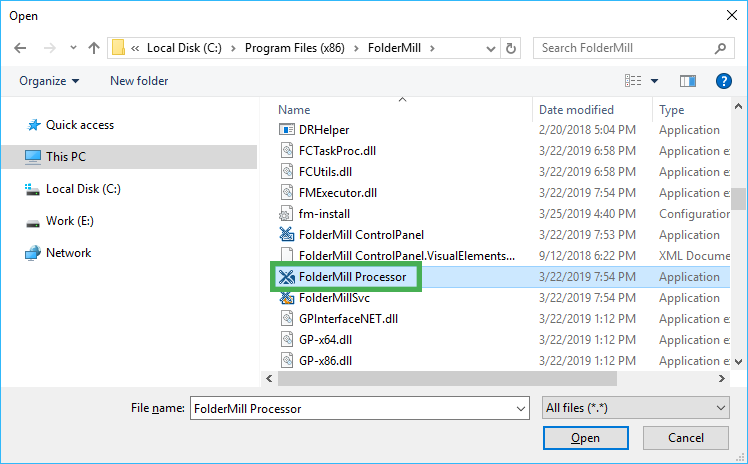Expand the chevron after Local Disk (C:)
The image size is (748, 464).
[233, 48]
